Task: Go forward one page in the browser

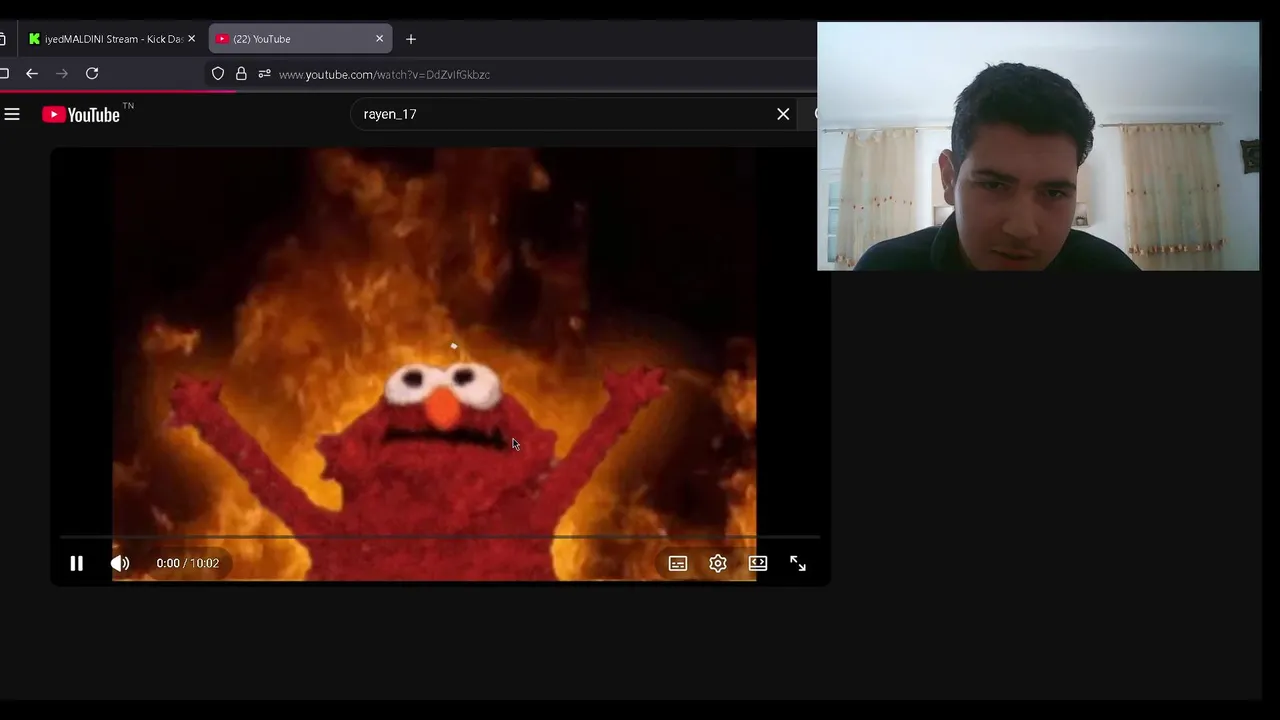Action: (x=62, y=74)
